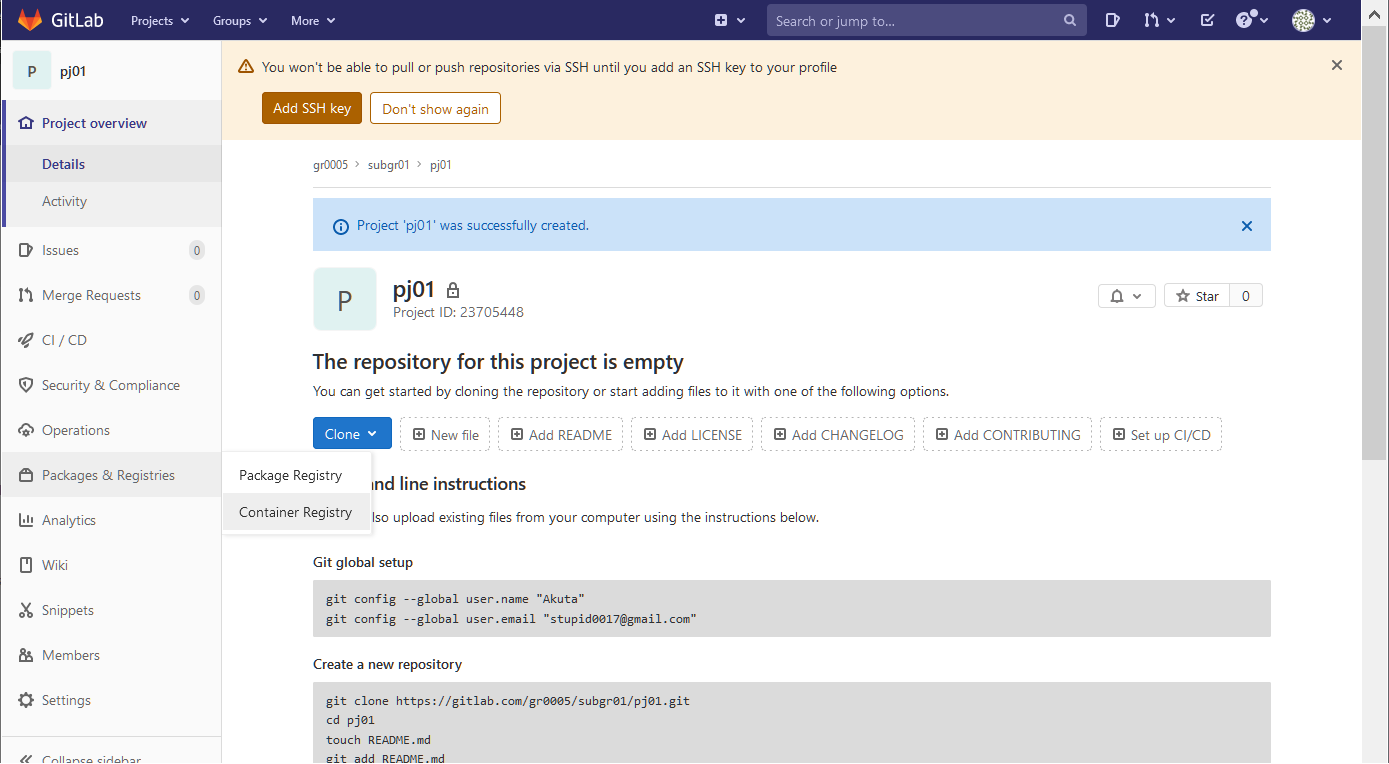The width and height of the screenshot is (1389, 764).
Task: Click the Security & Compliance shield icon
Action: 26,385
